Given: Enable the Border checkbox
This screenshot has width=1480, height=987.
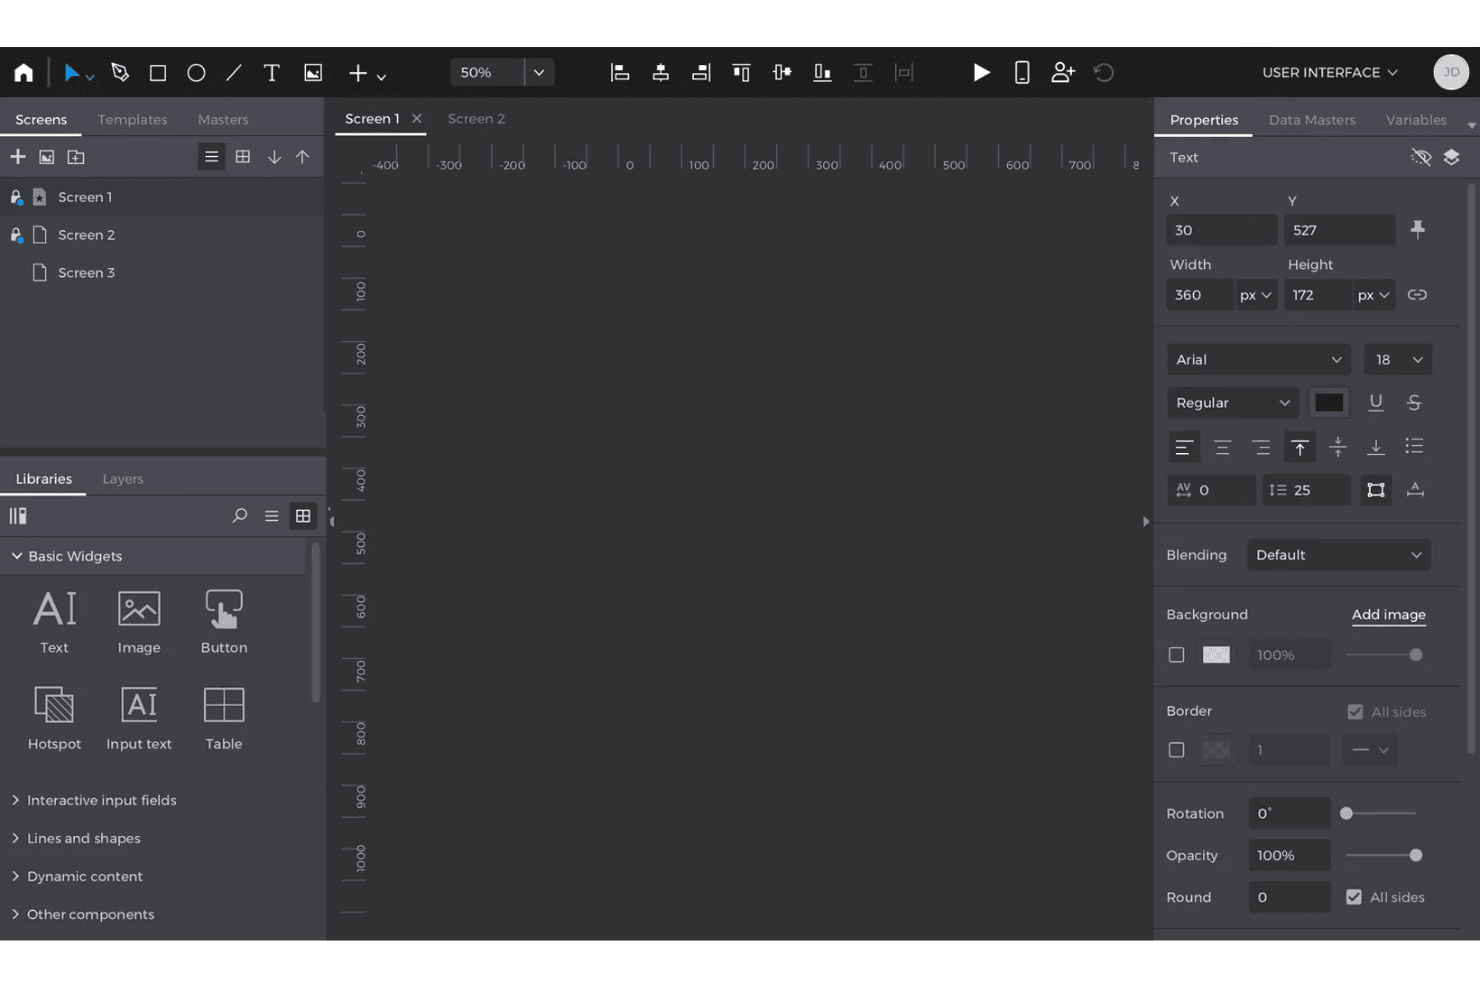Looking at the screenshot, I should [1177, 750].
